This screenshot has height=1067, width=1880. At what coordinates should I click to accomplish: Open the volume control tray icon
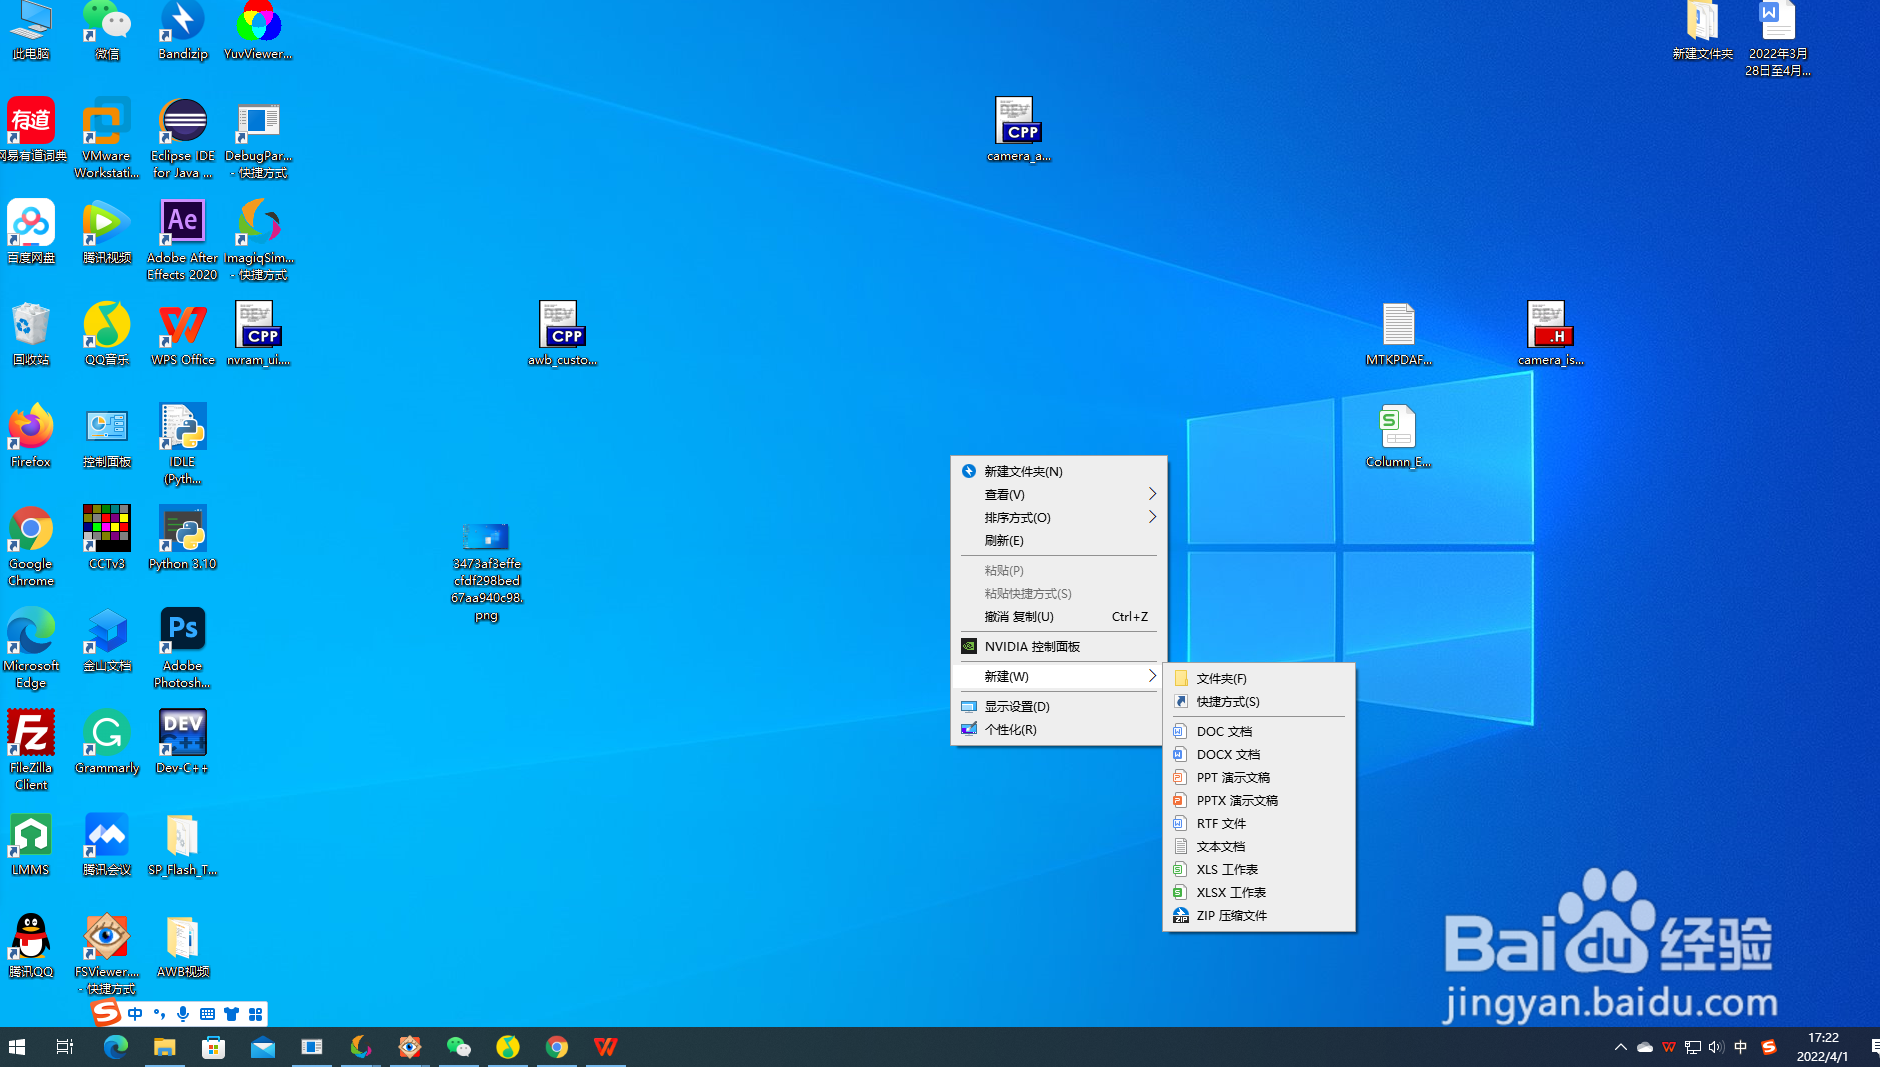[1716, 1047]
